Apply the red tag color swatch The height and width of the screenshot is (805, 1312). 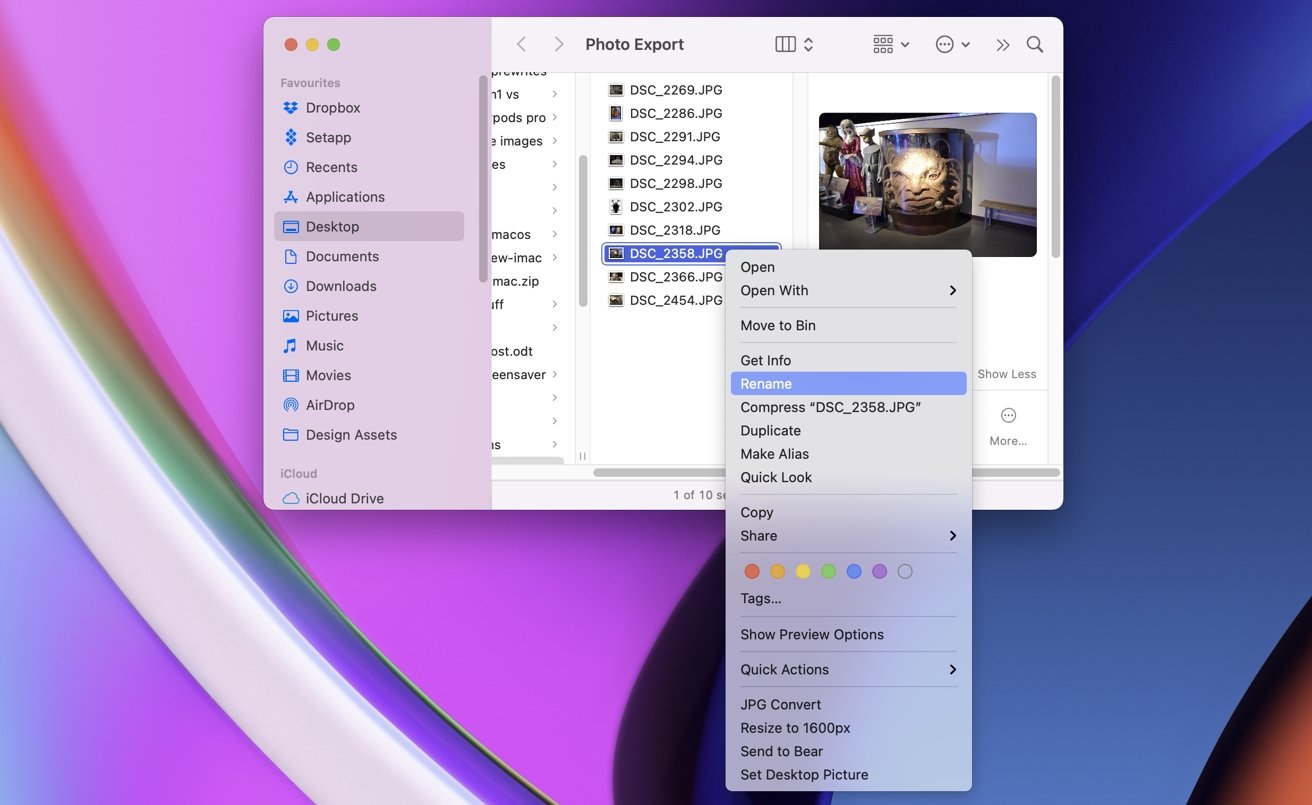752,571
